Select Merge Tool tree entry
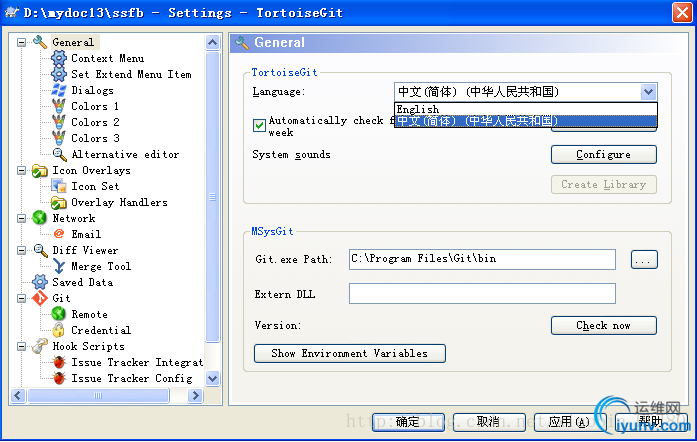Viewport: 697px width, 442px height. coord(101,266)
